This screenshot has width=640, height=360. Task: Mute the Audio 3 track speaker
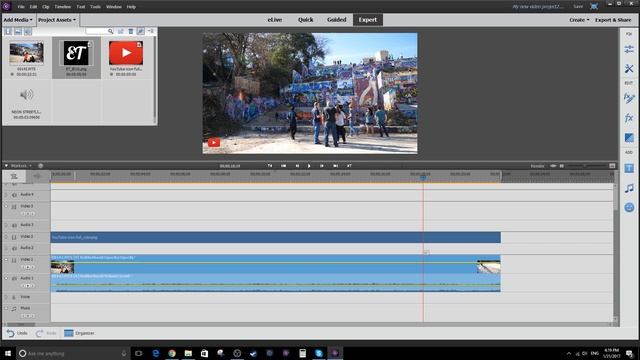click(14, 225)
